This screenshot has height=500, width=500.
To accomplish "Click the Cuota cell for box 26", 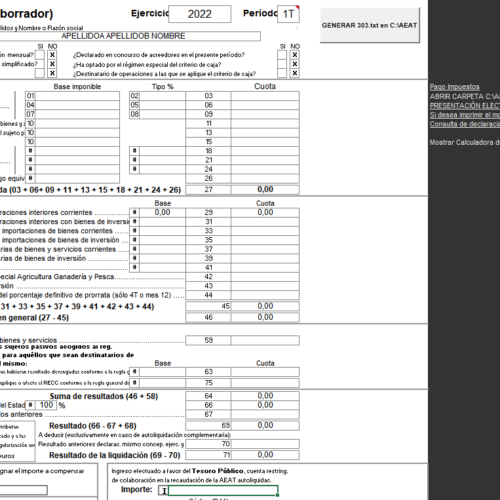I will [x=265, y=178].
